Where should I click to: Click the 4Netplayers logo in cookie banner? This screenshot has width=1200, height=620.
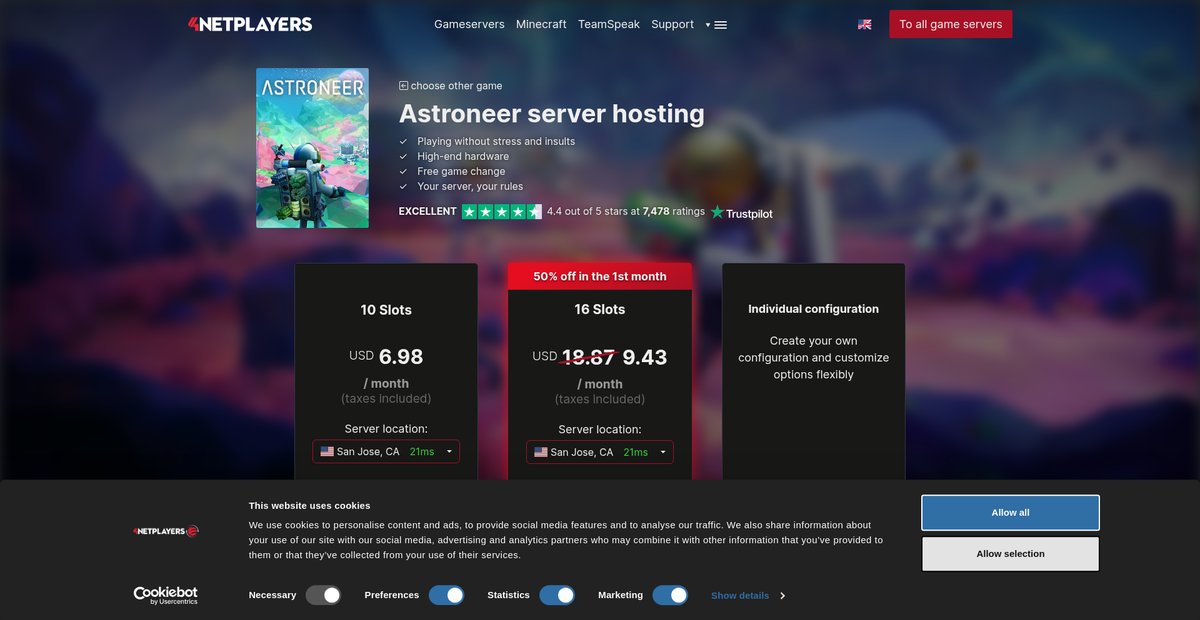[x=166, y=531]
